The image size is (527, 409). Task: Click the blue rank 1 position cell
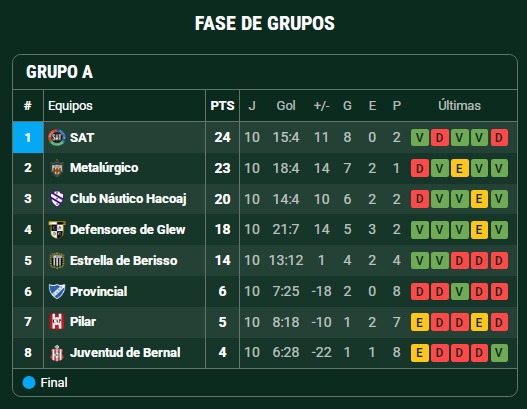[x=28, y=137]
